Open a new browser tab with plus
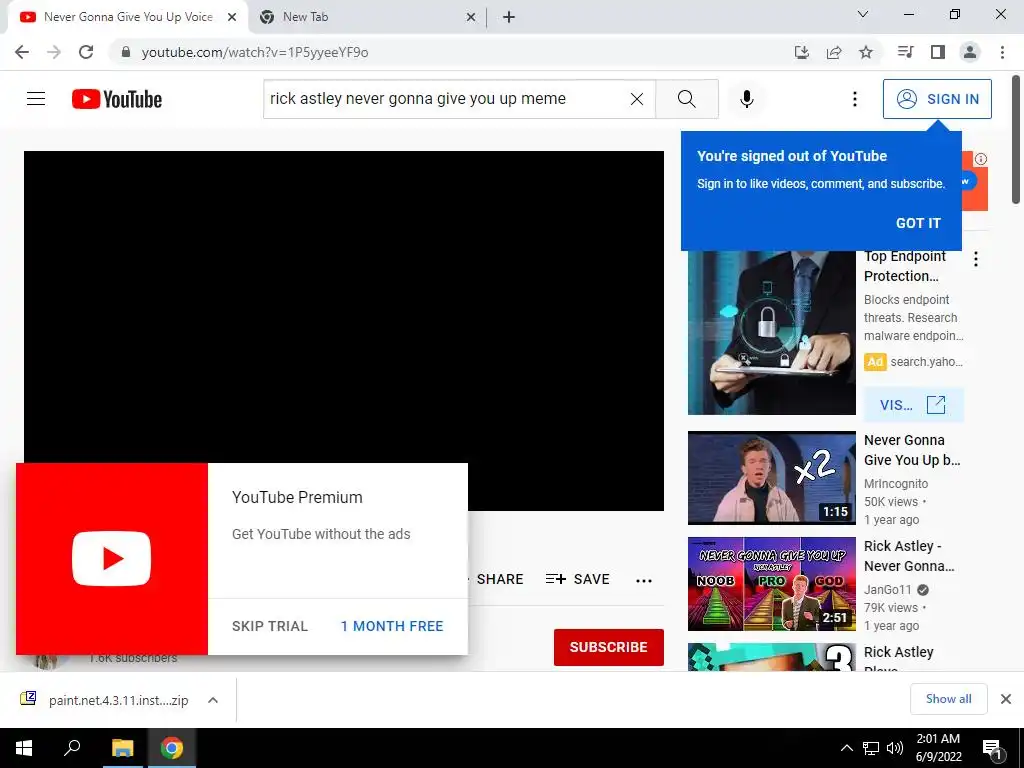This screenshot has height=768, width=1024. pyautogui.click(x=509, y=18)
